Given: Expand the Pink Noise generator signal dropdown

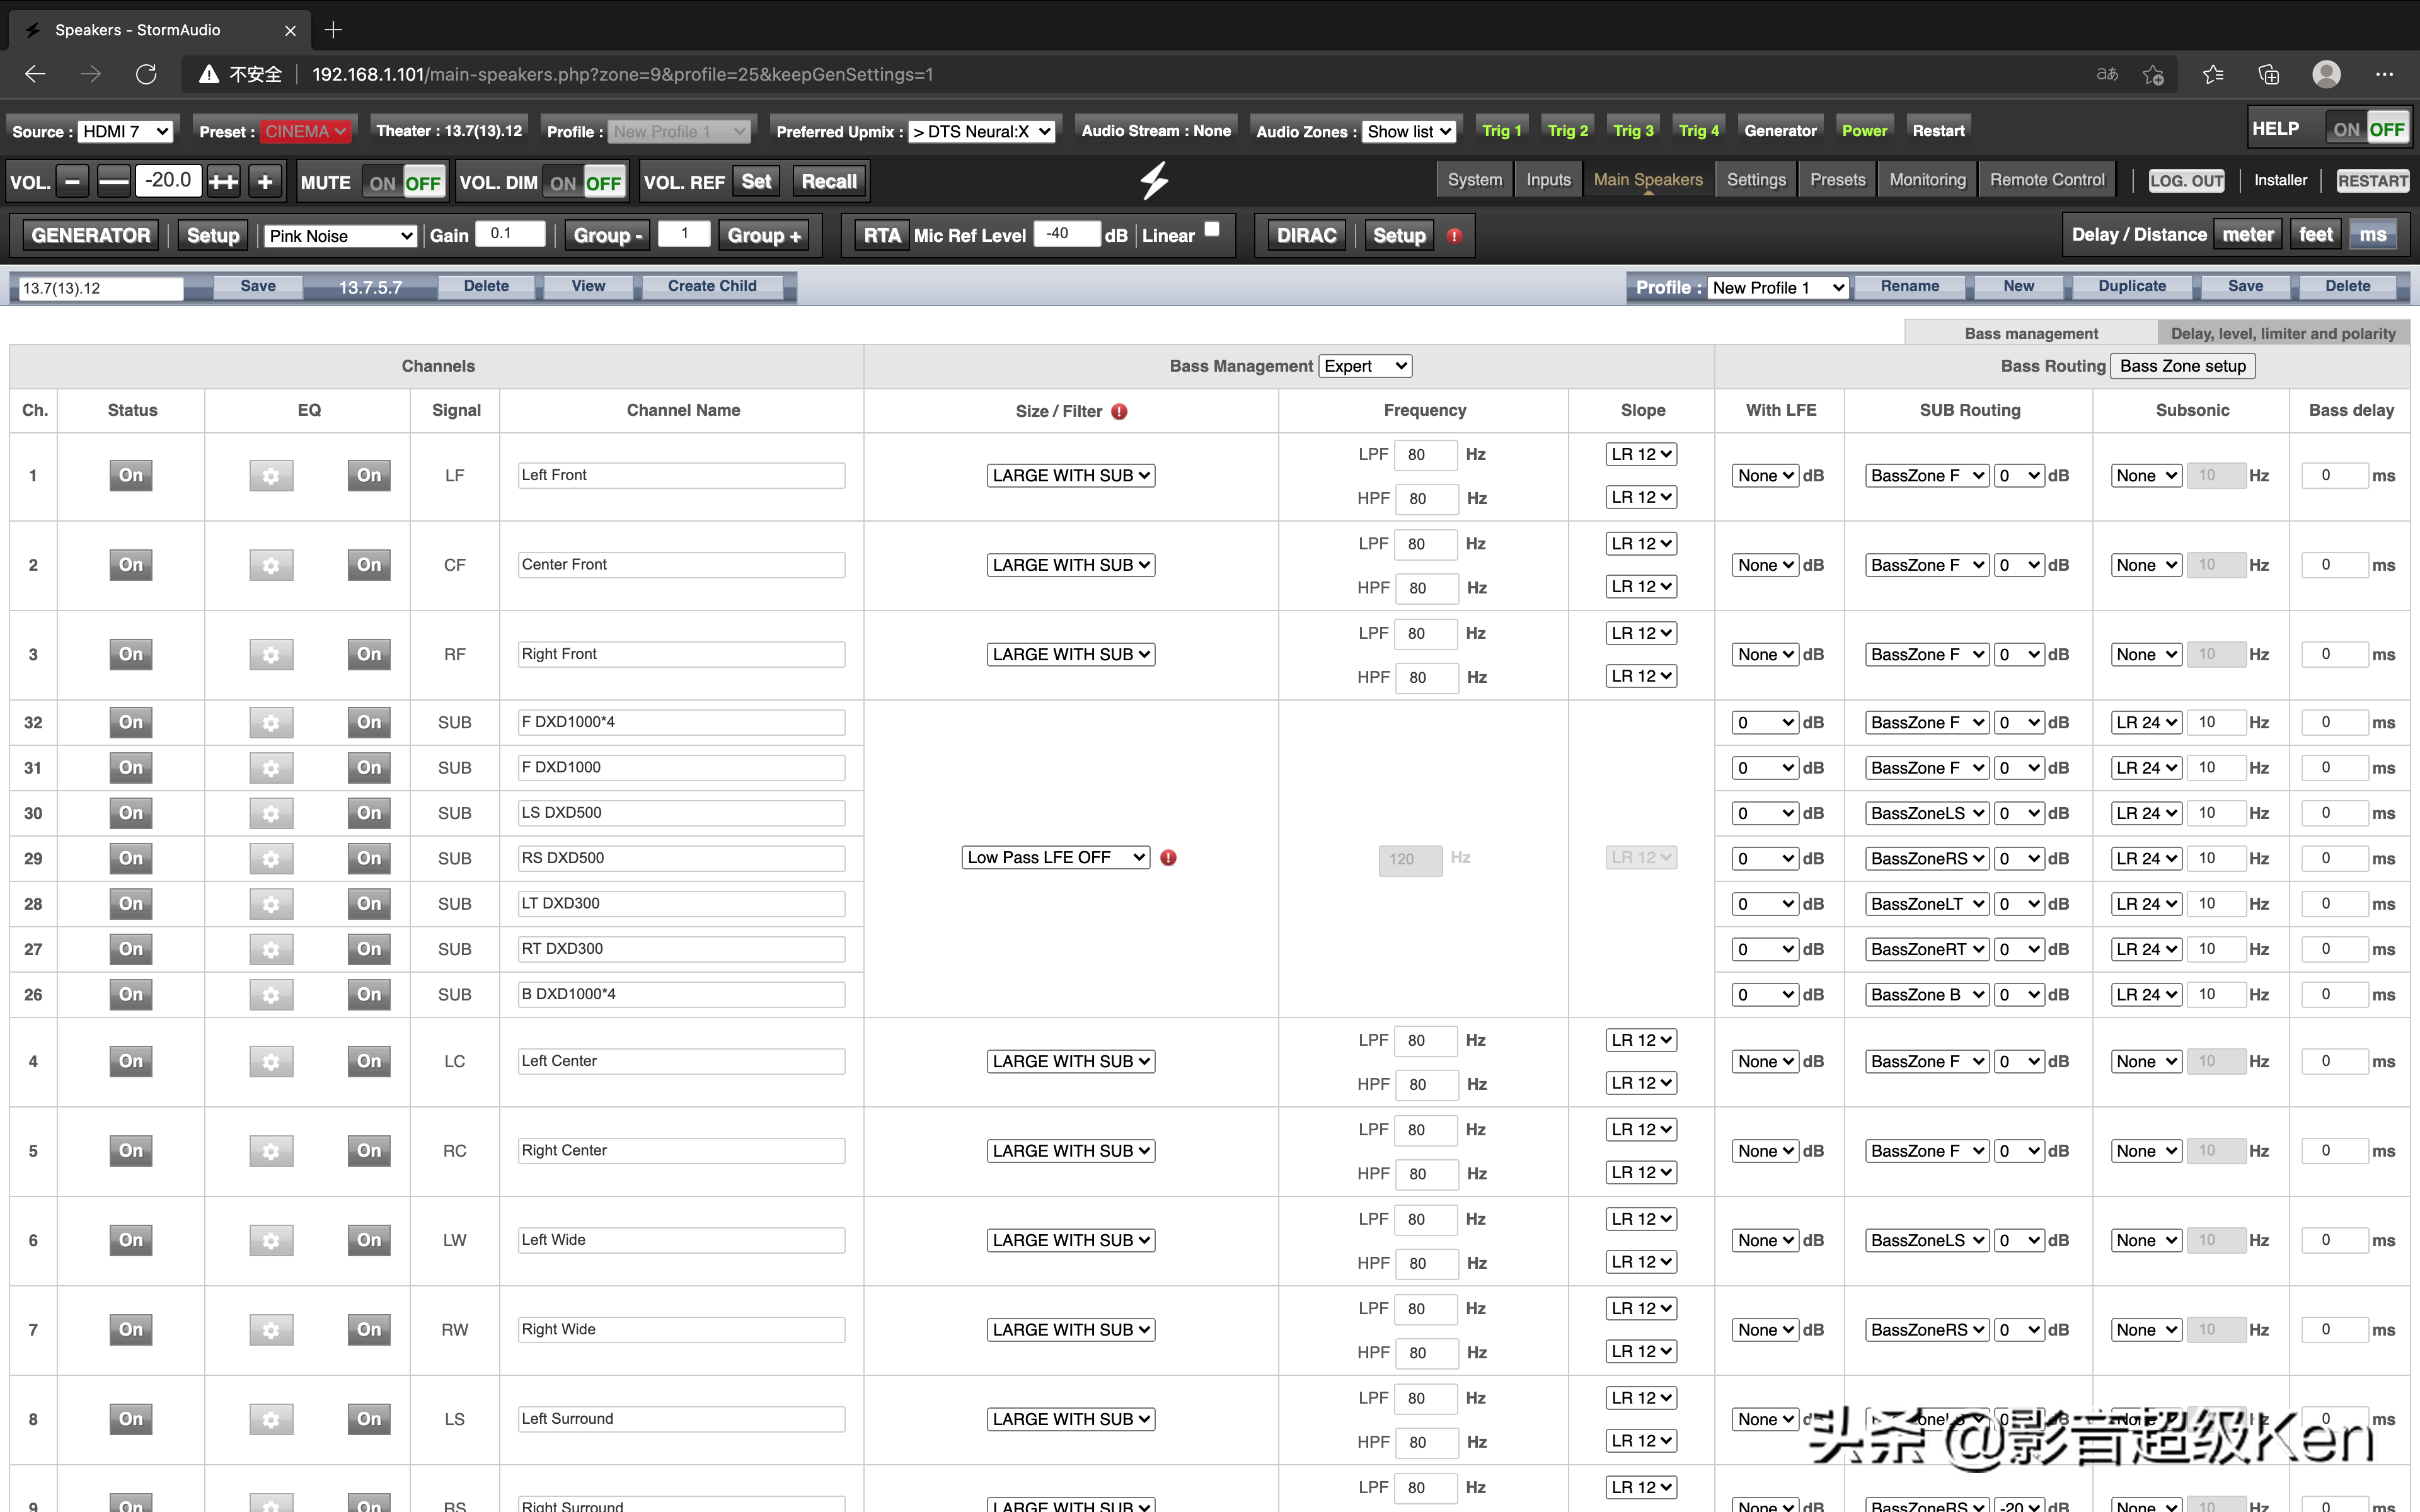Looking at the screenshot, I should 341,236.
